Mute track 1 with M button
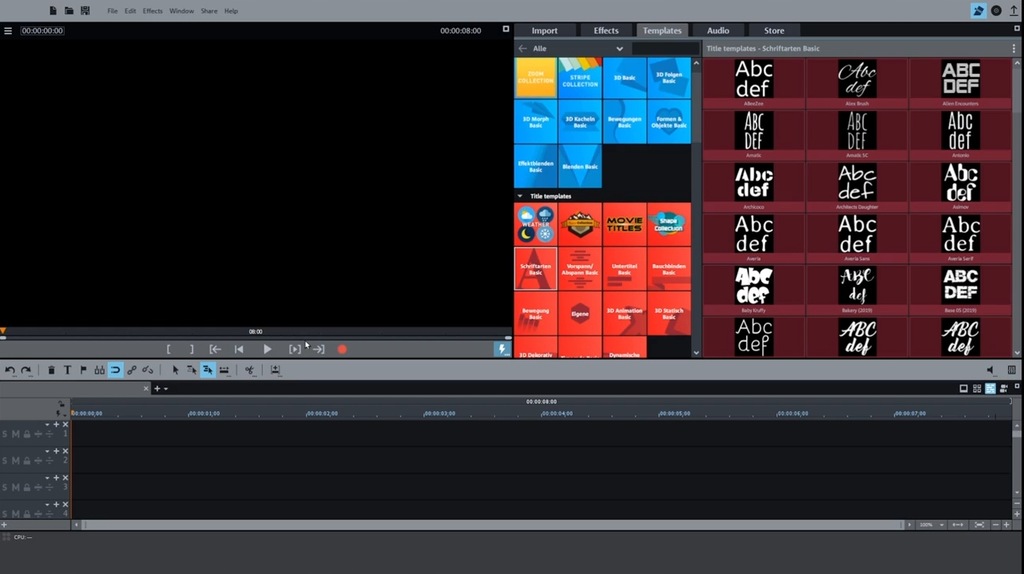 16,434
